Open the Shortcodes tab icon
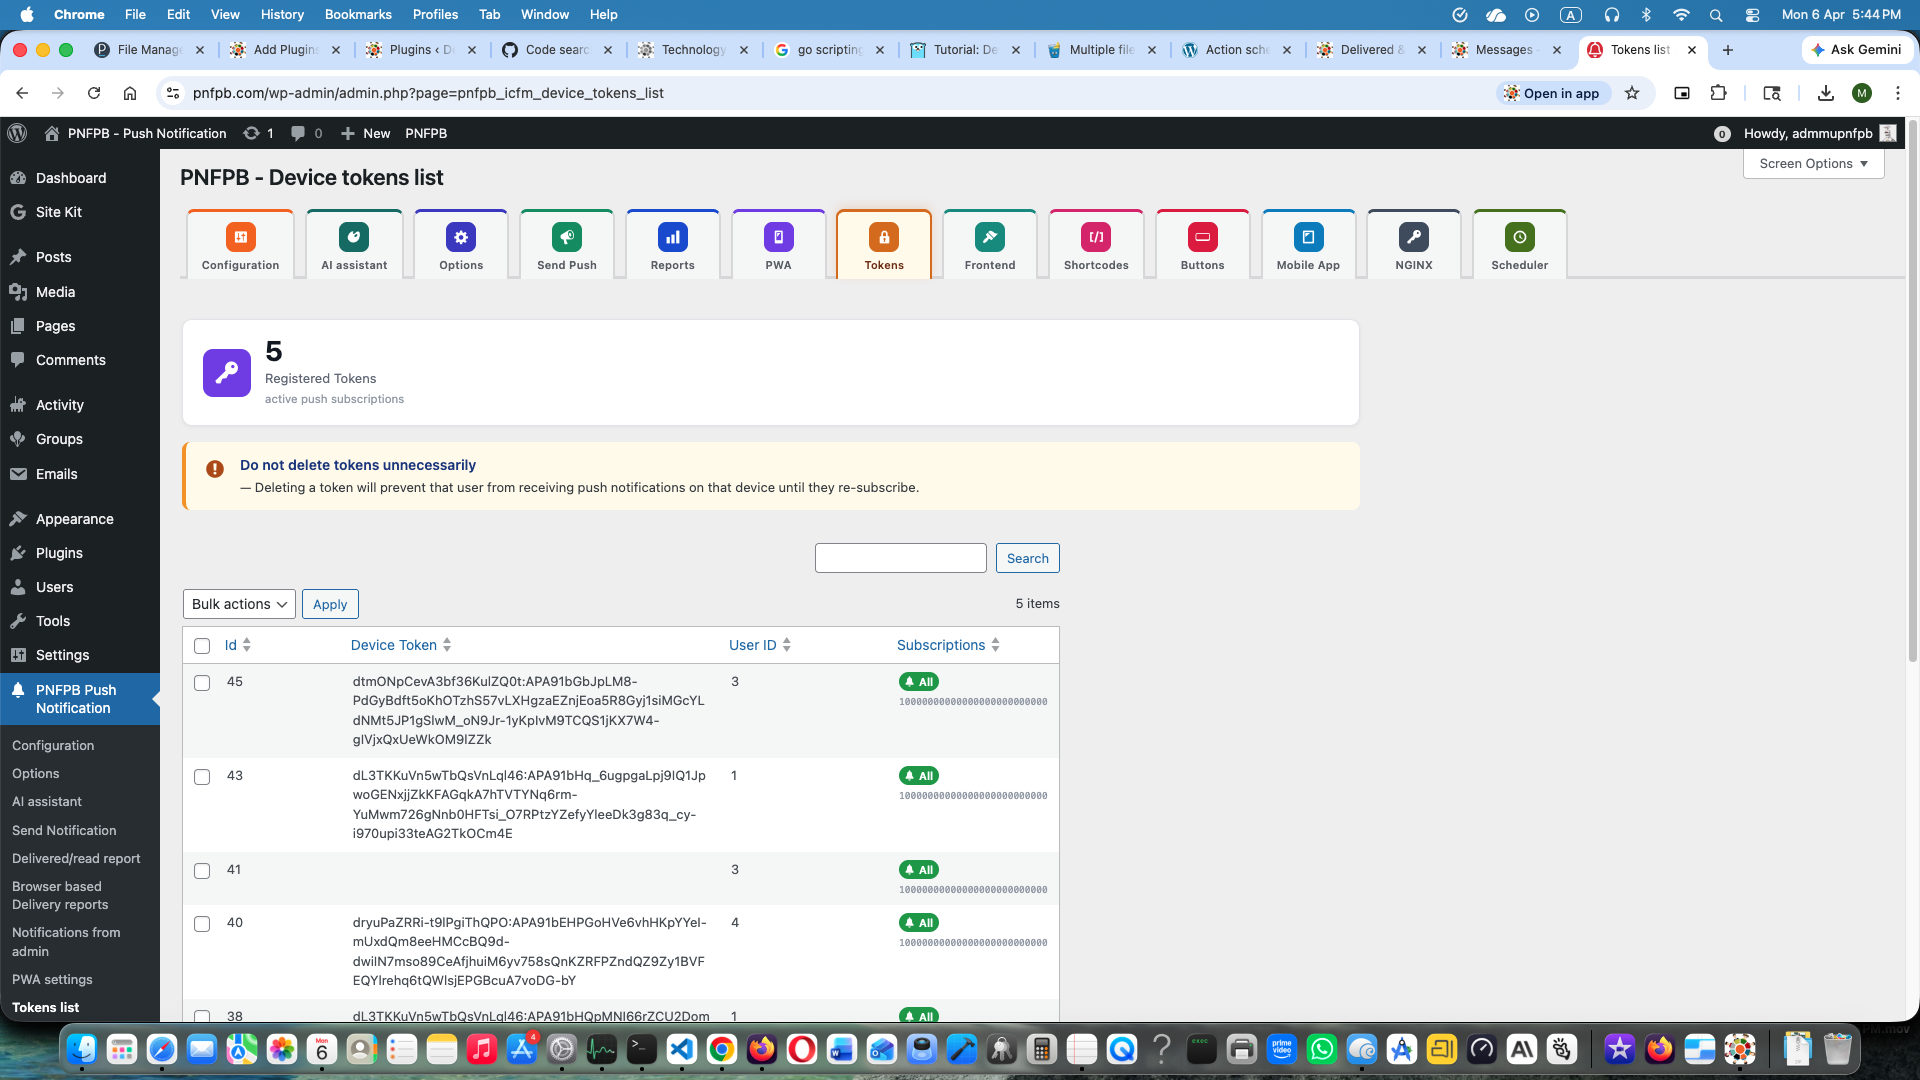The width and height of the screenshot is (1920, 1080). coord(1096,238)
